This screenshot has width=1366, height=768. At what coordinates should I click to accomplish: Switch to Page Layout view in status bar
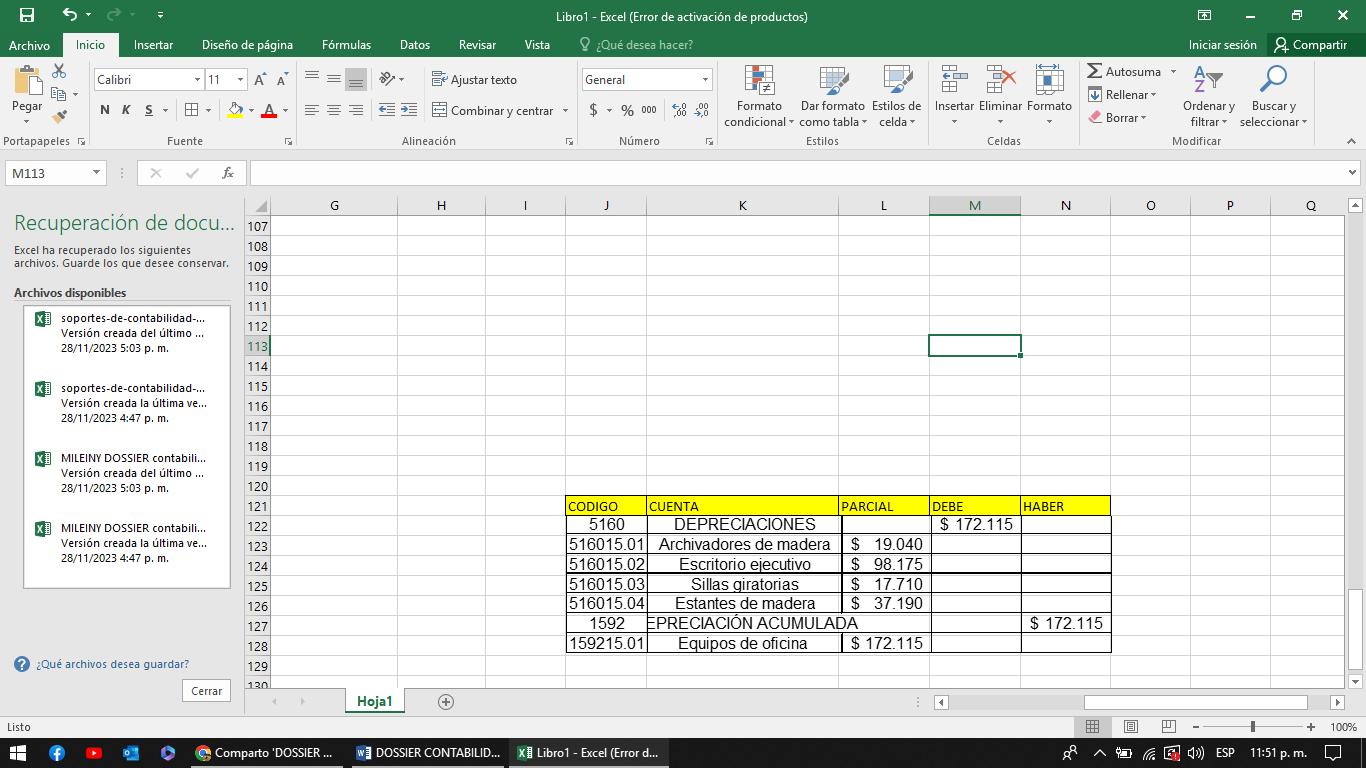pos(1130,726)
